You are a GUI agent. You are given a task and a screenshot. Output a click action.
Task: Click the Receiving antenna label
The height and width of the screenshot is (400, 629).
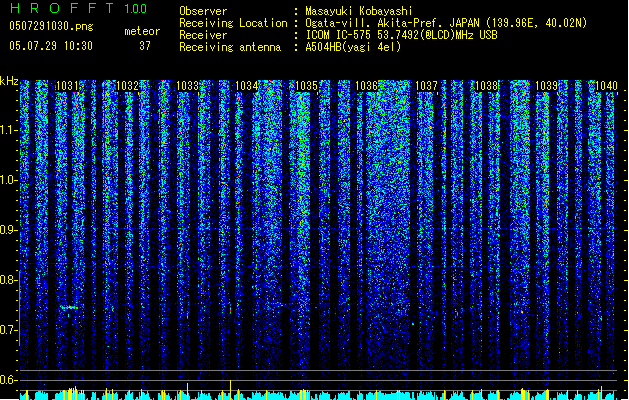[230, 47]
